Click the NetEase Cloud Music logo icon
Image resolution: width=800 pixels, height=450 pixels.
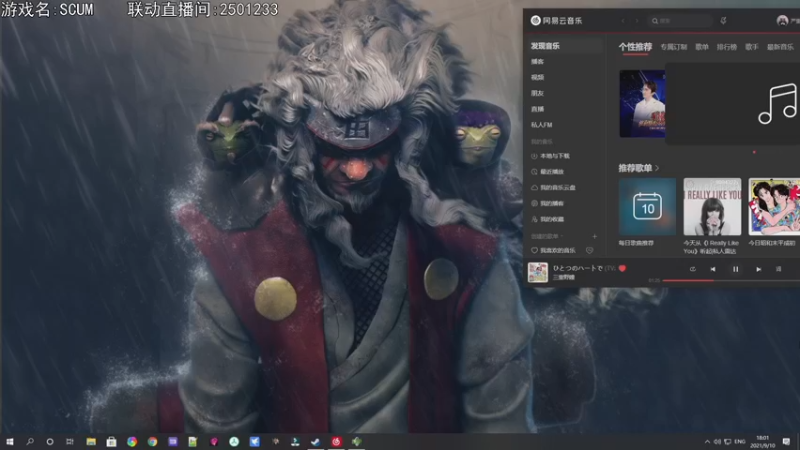click(535, 20)
